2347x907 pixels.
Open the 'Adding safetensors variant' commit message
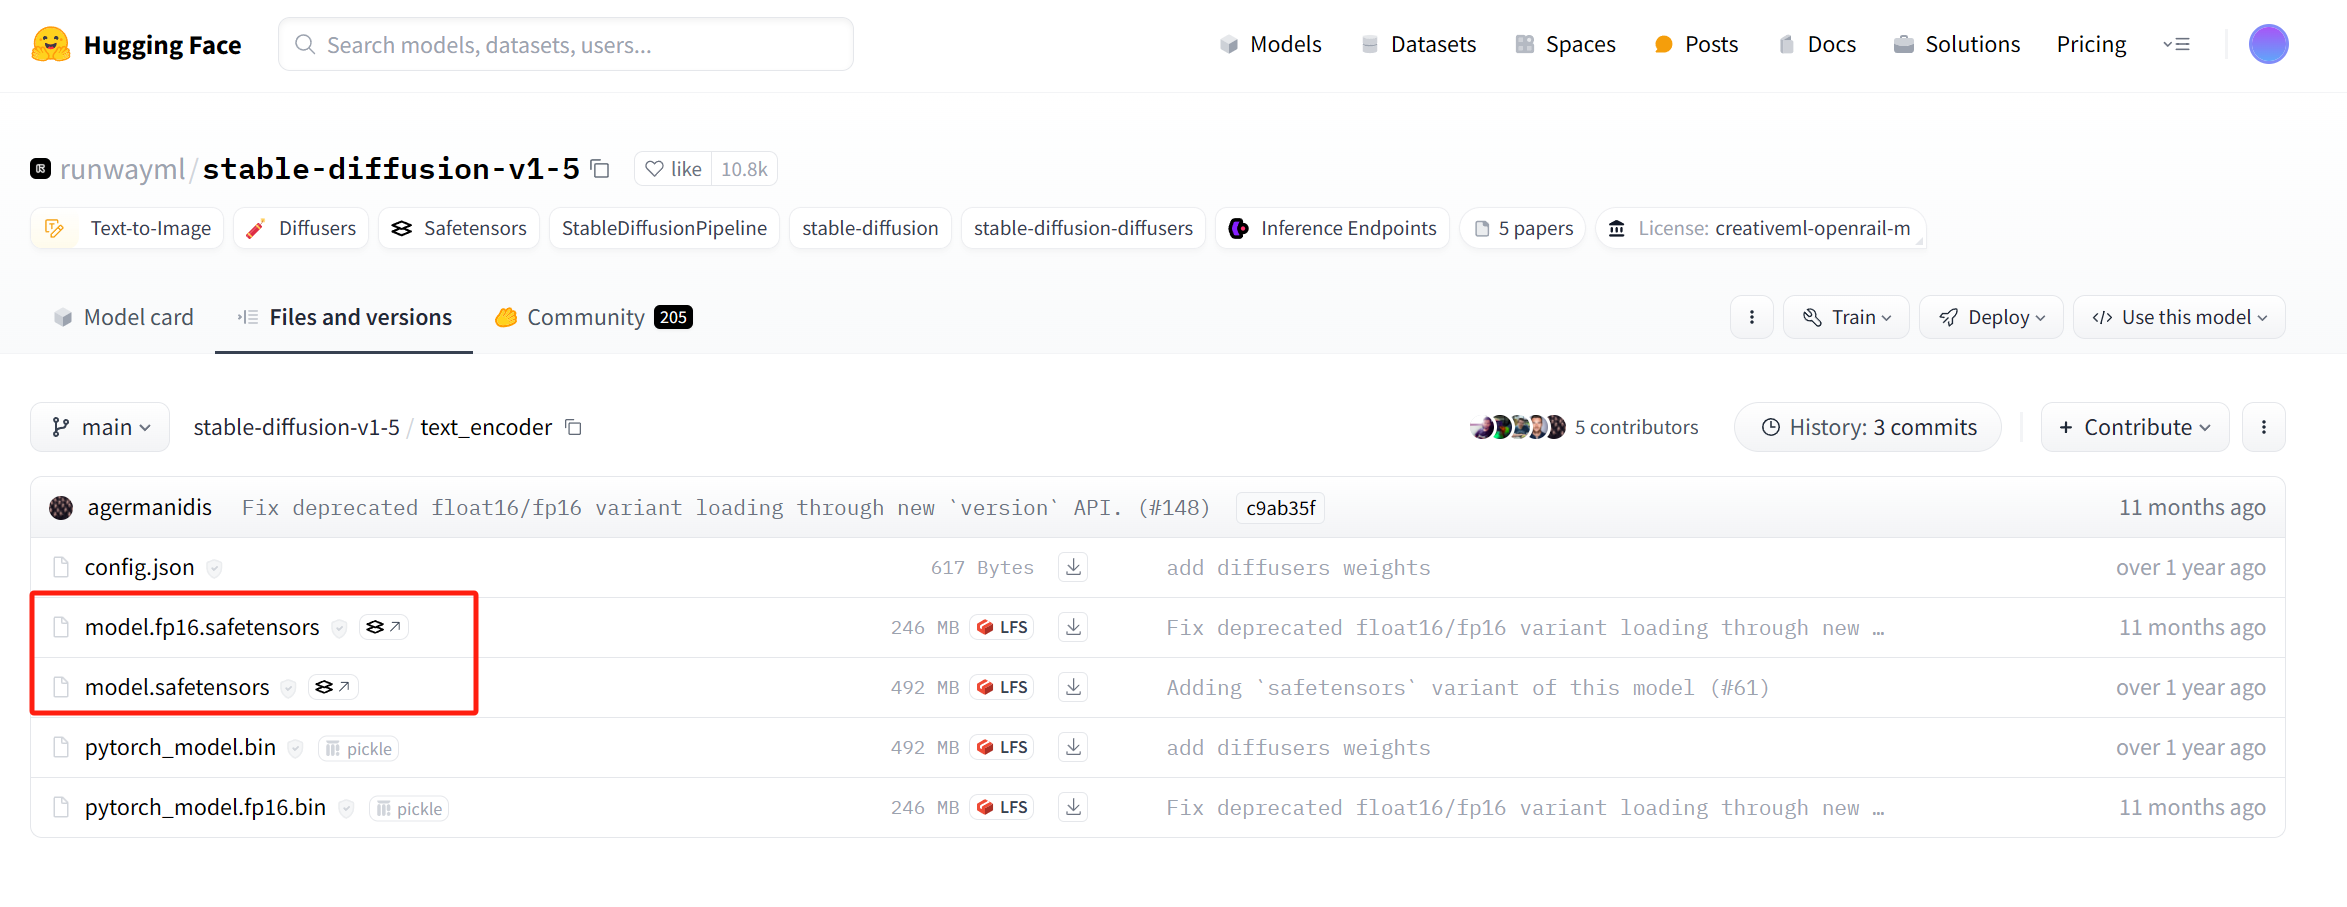[x=1467, y=688]
